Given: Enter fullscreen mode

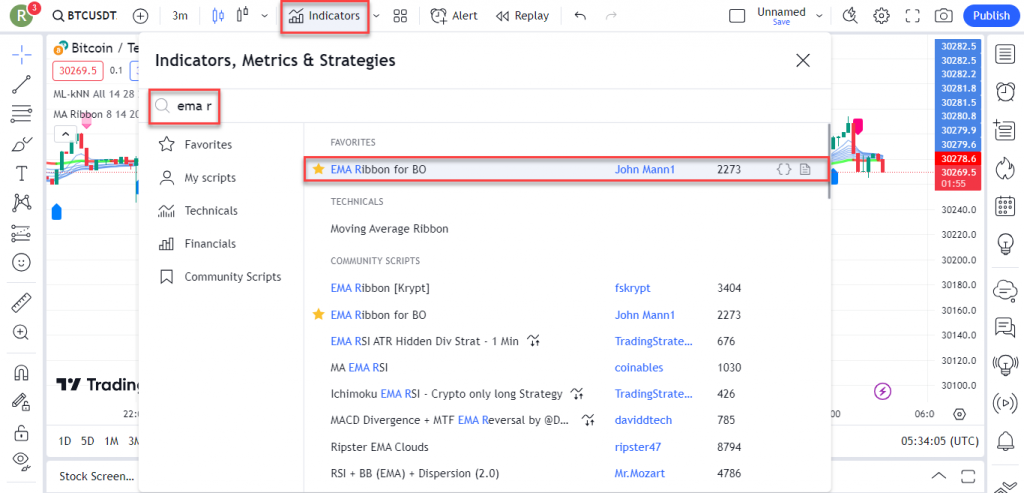Looking at the screenshot, I should click(x=912, y=16).
